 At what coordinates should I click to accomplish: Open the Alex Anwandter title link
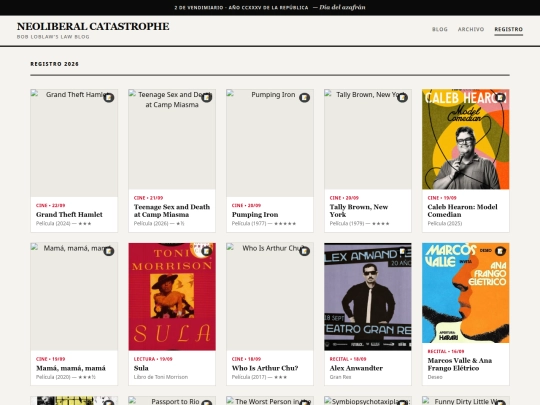pos(356,368)
